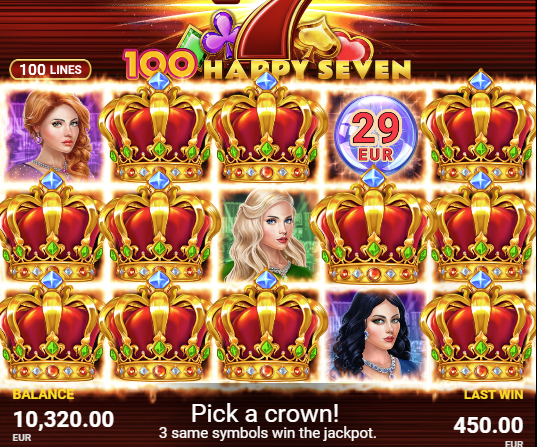Pick the crown in bottom row, third reel

pos(266,327)
